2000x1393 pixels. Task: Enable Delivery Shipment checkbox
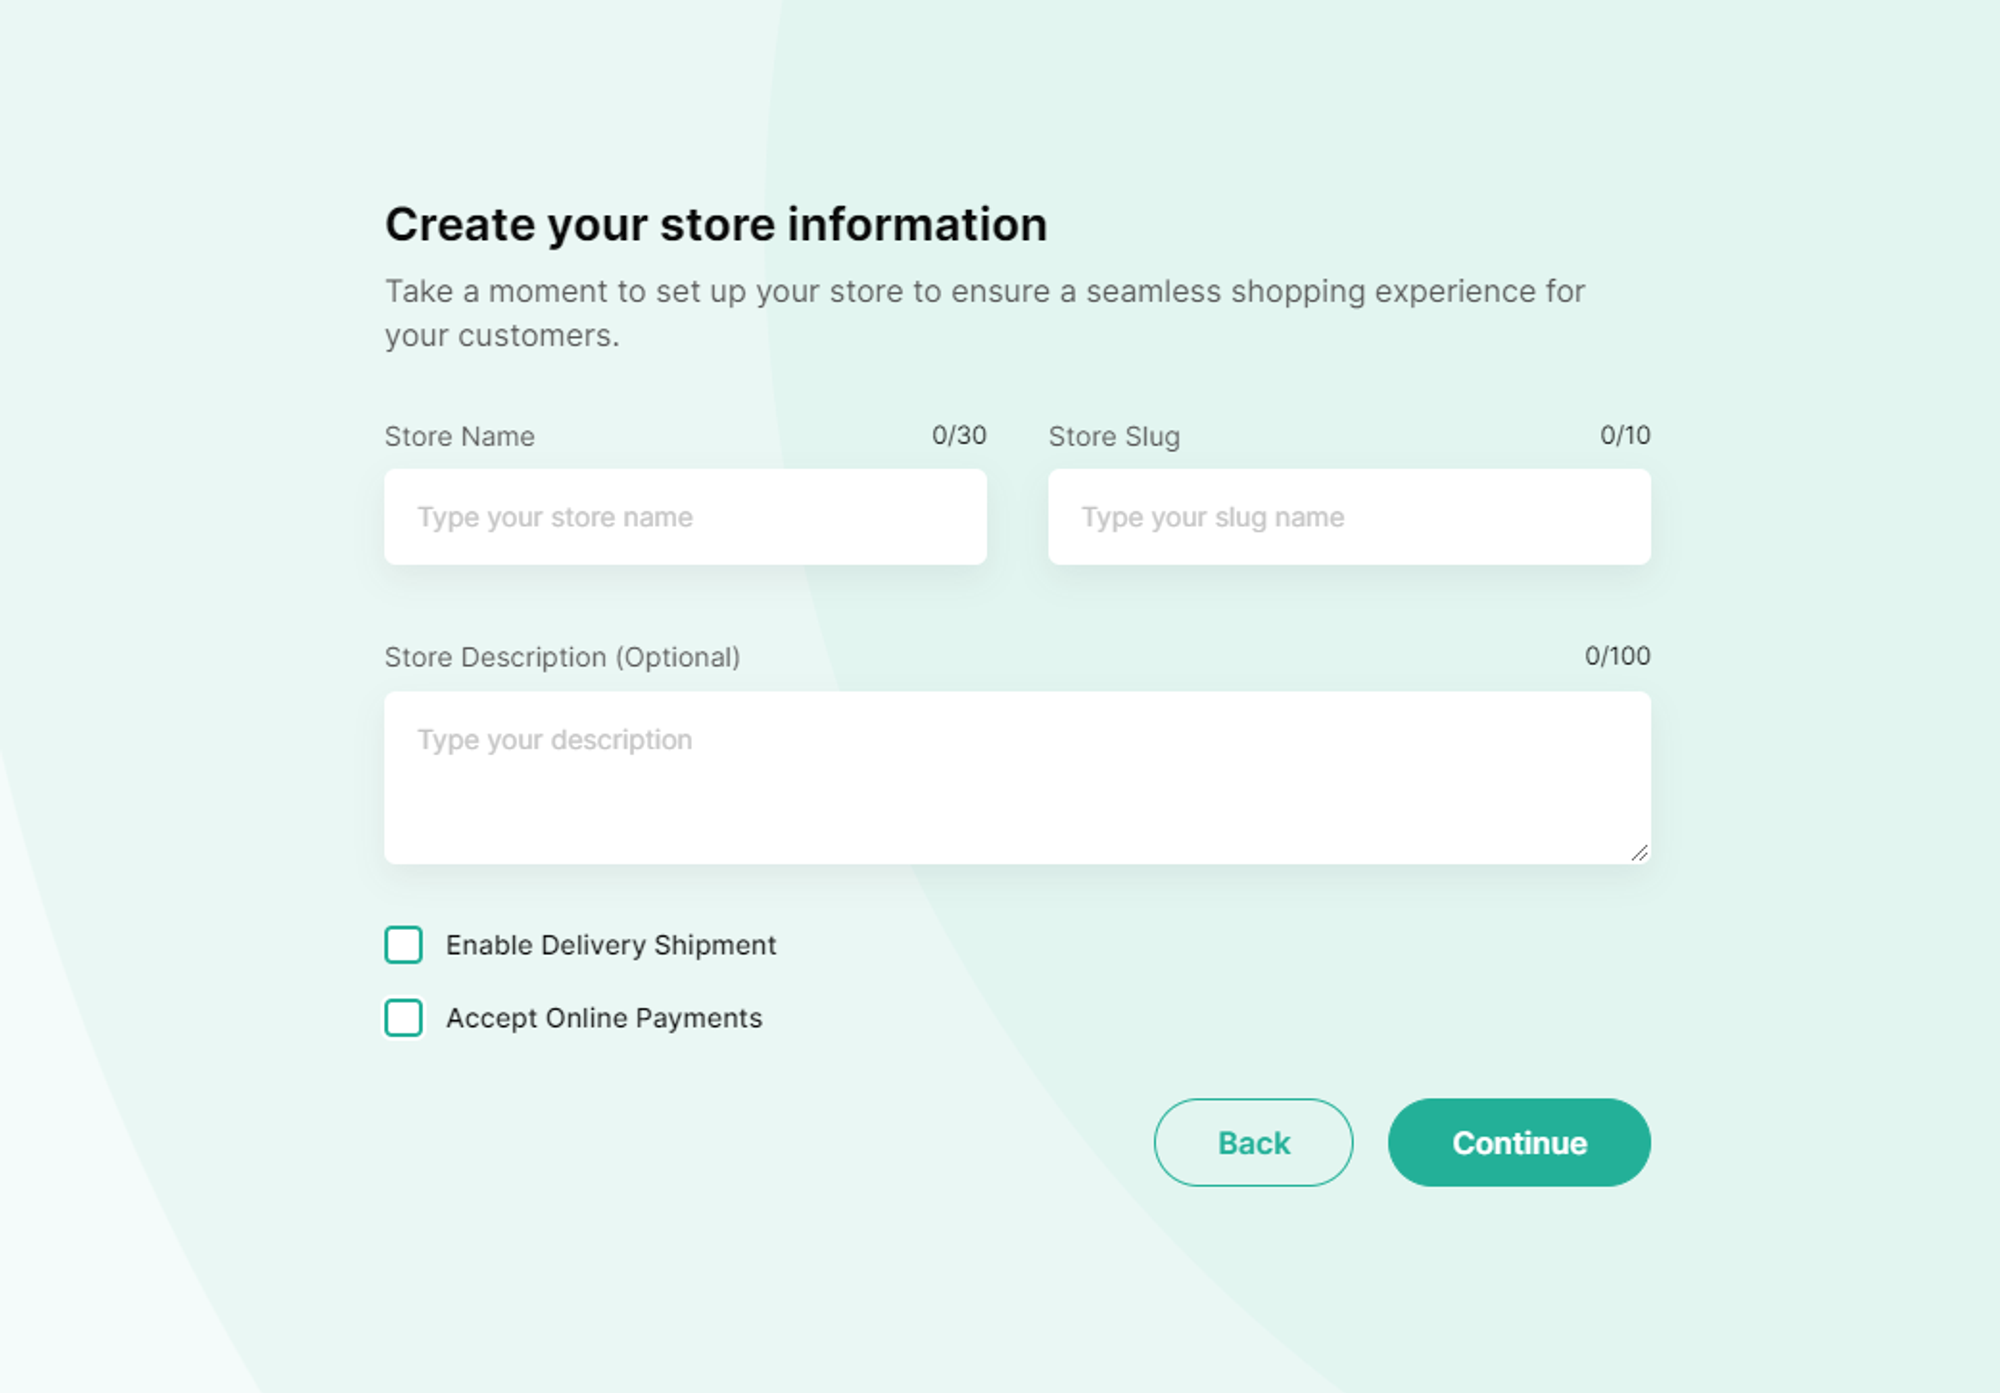click(404, 945)
